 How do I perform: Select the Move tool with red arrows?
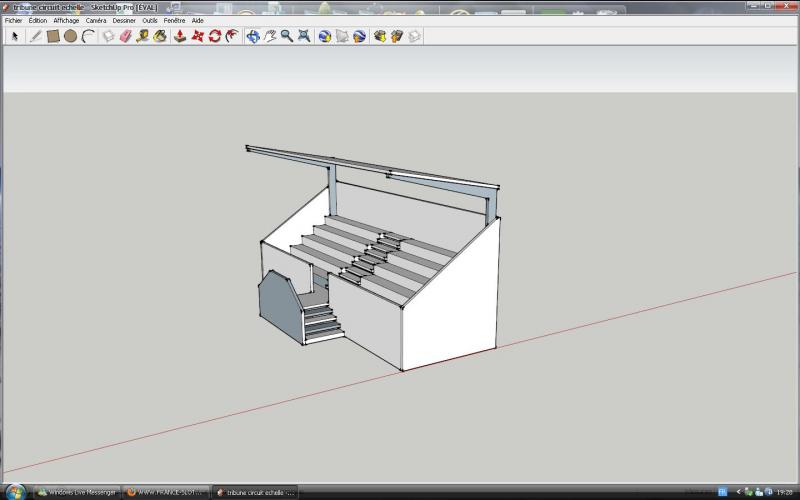[197, 36]
